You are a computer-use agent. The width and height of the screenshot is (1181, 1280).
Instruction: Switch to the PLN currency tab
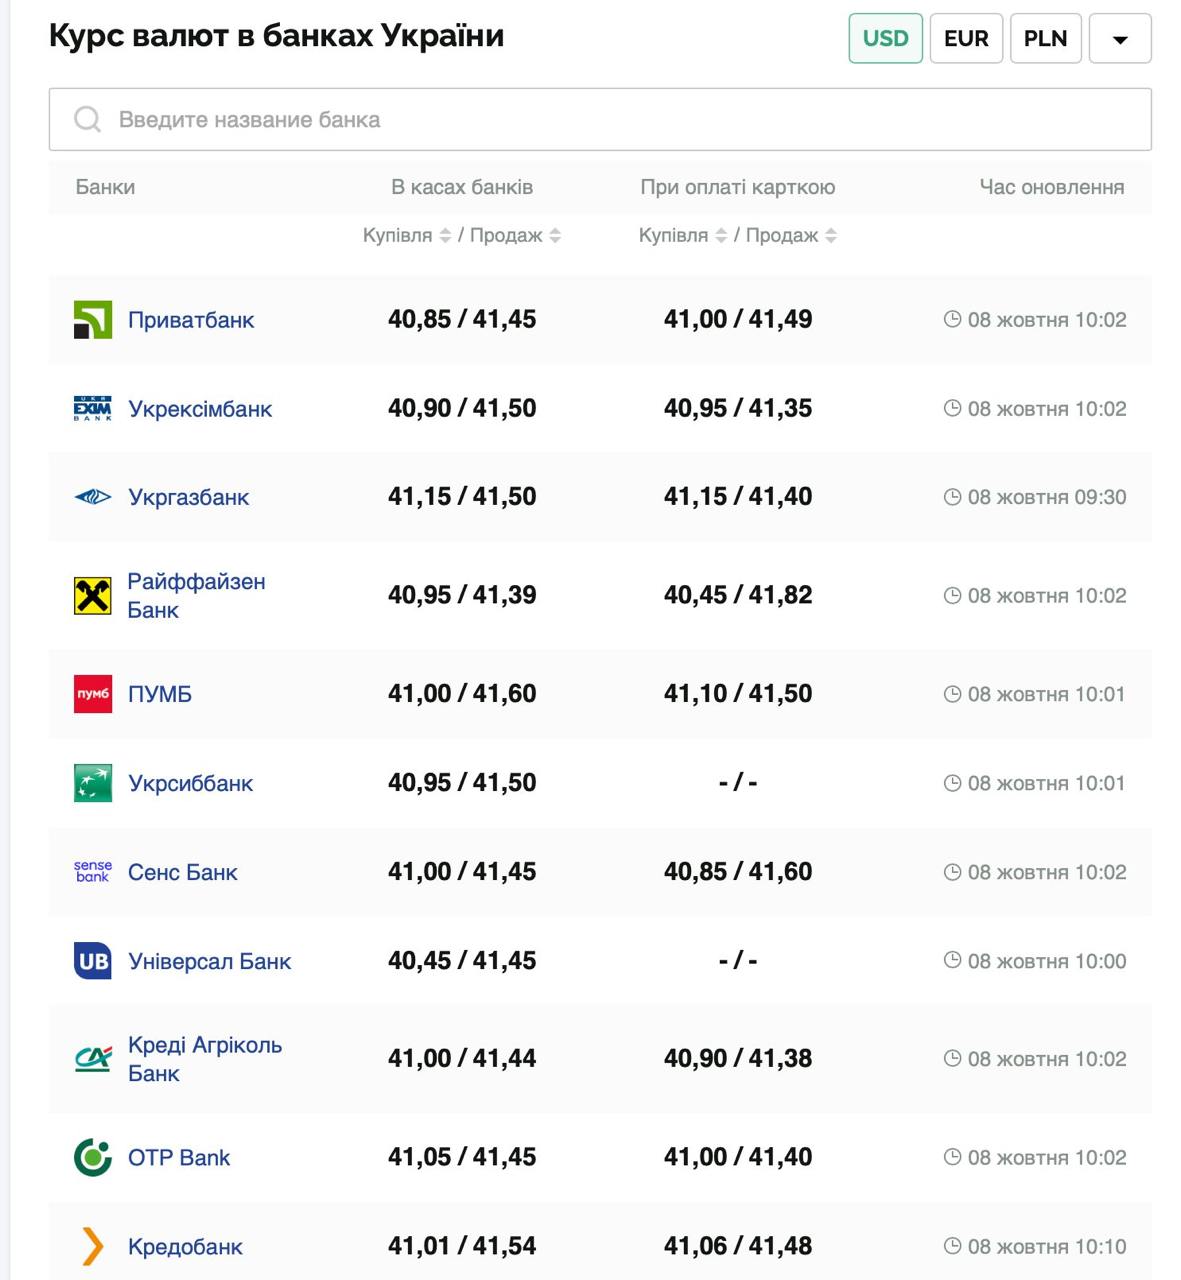coord(1045,39)
